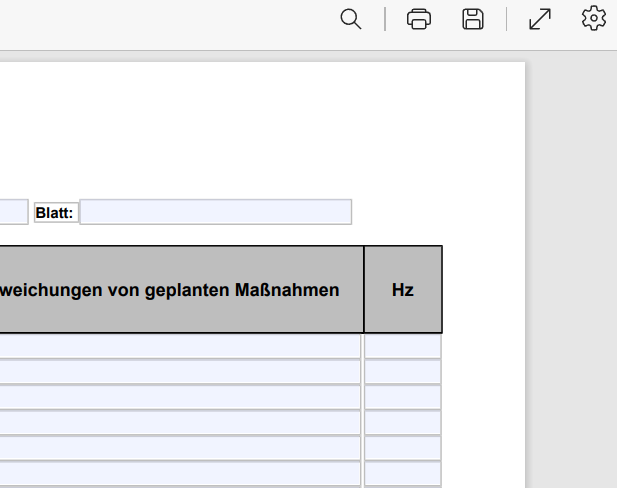Click the 'Blatt:' label

tap(55, 213)
